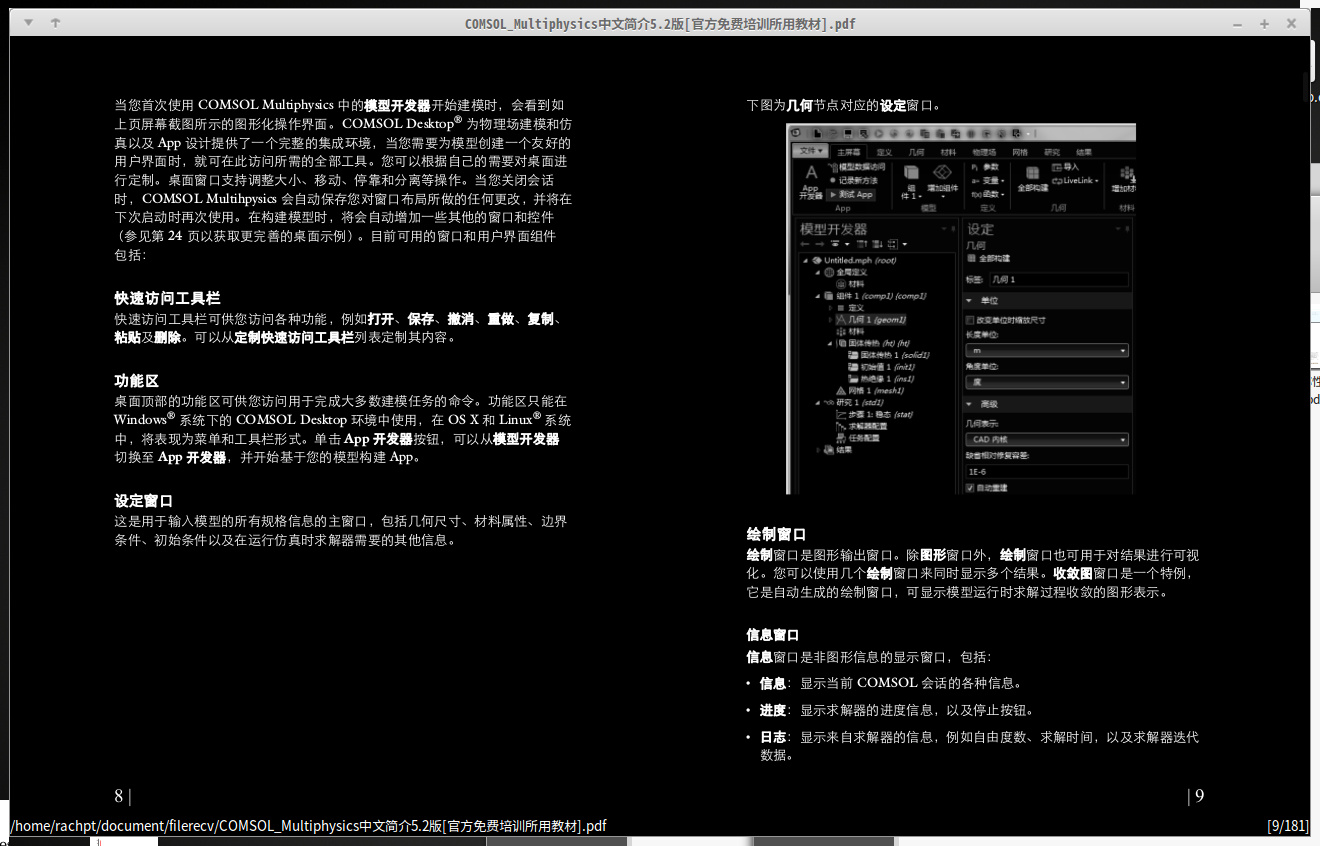Open the 长度单位 dropdown showing m
Image resolution: width=1320 pixels, height=846 pixels.
point(1047,350)
